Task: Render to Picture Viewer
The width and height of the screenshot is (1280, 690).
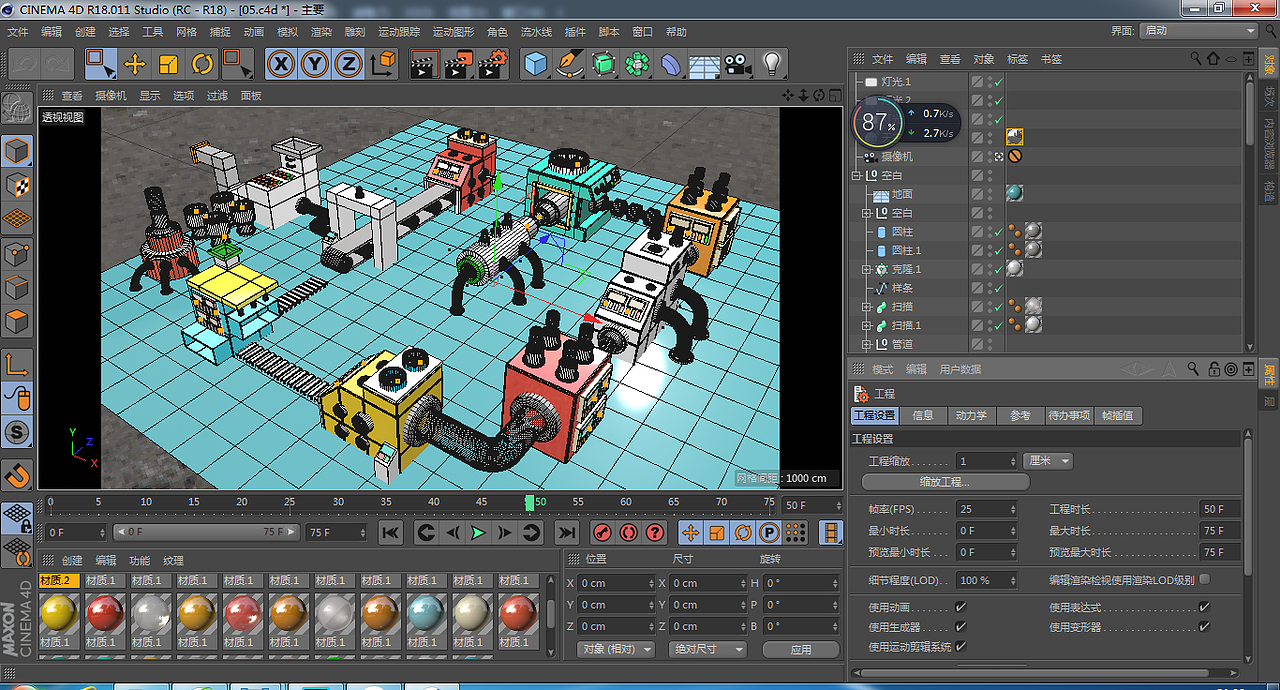Action: pyautogui.click(x=458, y=65)
